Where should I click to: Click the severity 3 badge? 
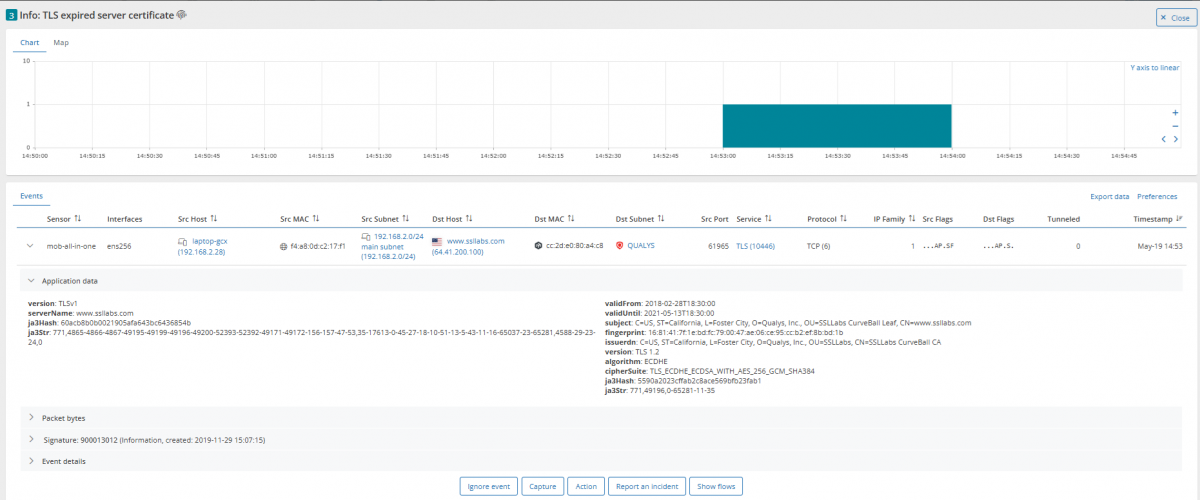[10, 14]
